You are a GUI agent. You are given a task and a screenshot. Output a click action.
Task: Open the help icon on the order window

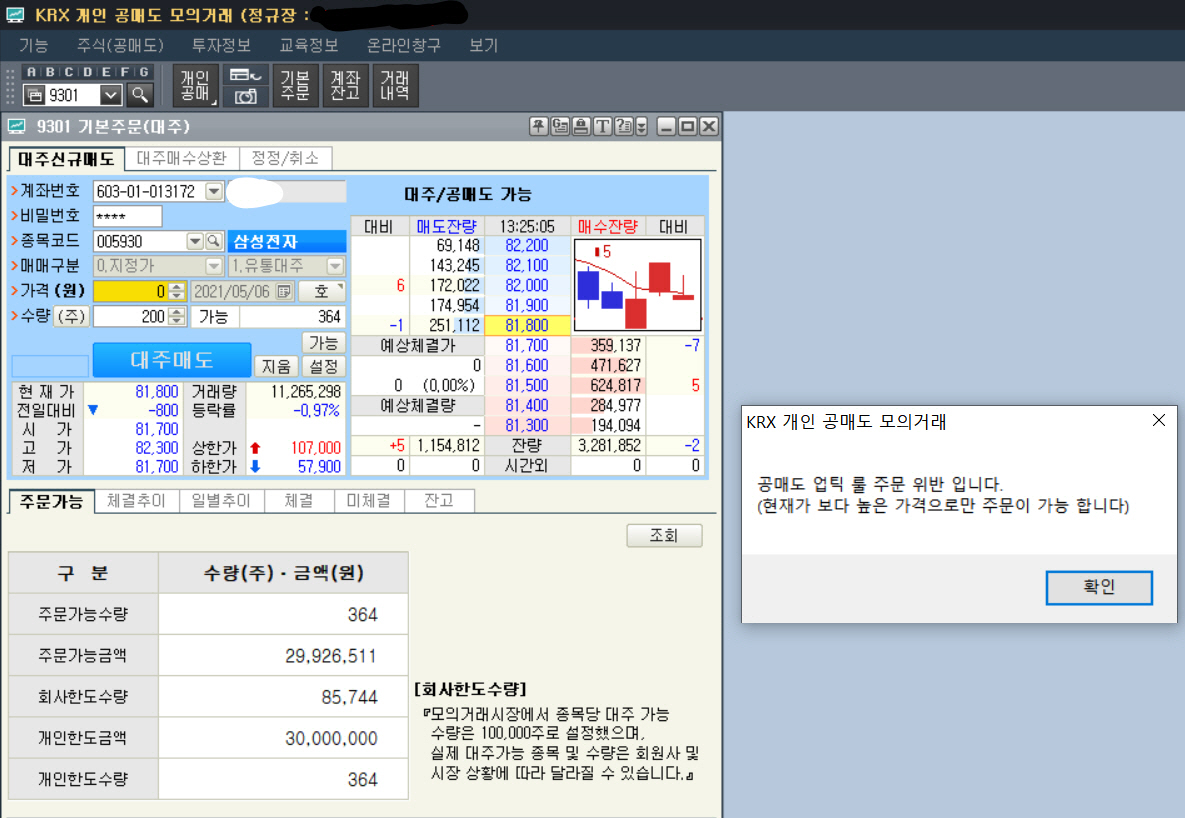point(623,126)
